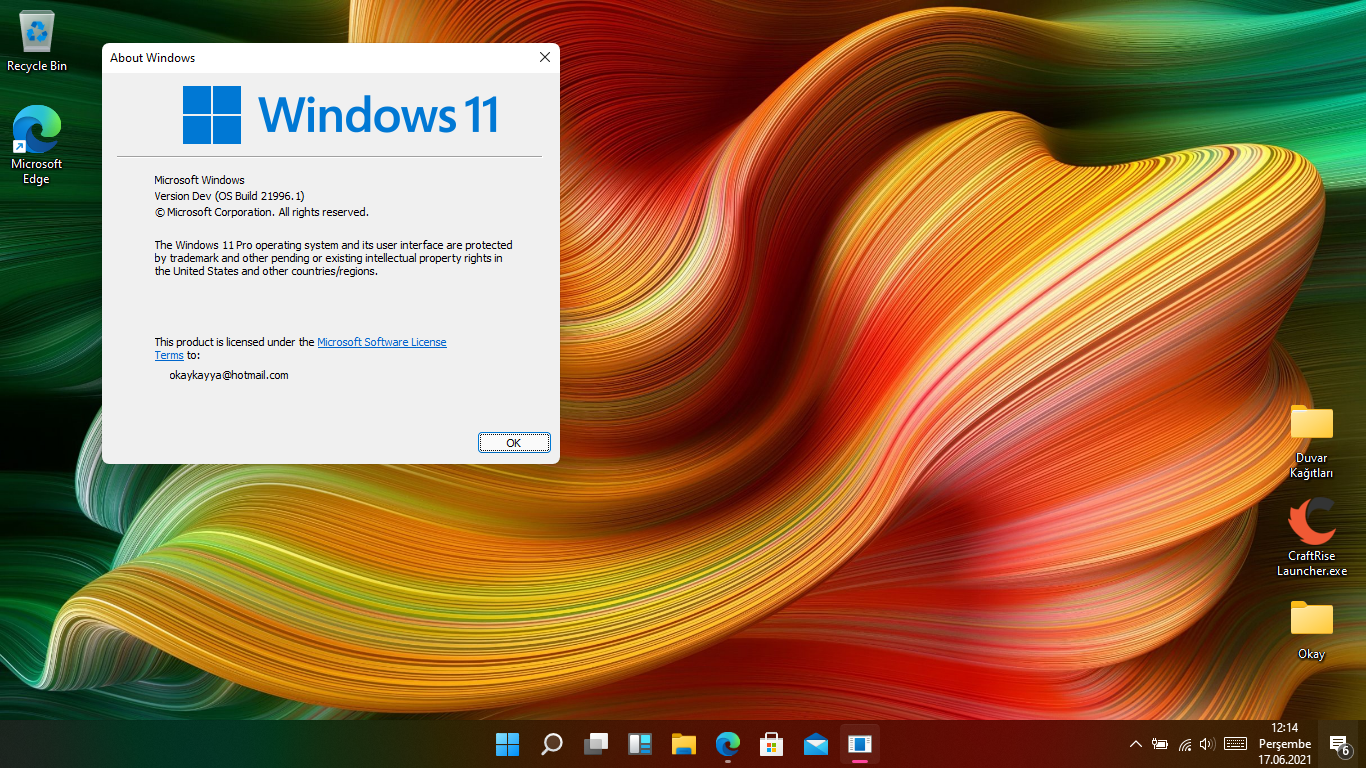Open the Widgets panel from taskbar
This screenshot has width=1366, height=768.
pyautogui.click(x=640, y=744)
